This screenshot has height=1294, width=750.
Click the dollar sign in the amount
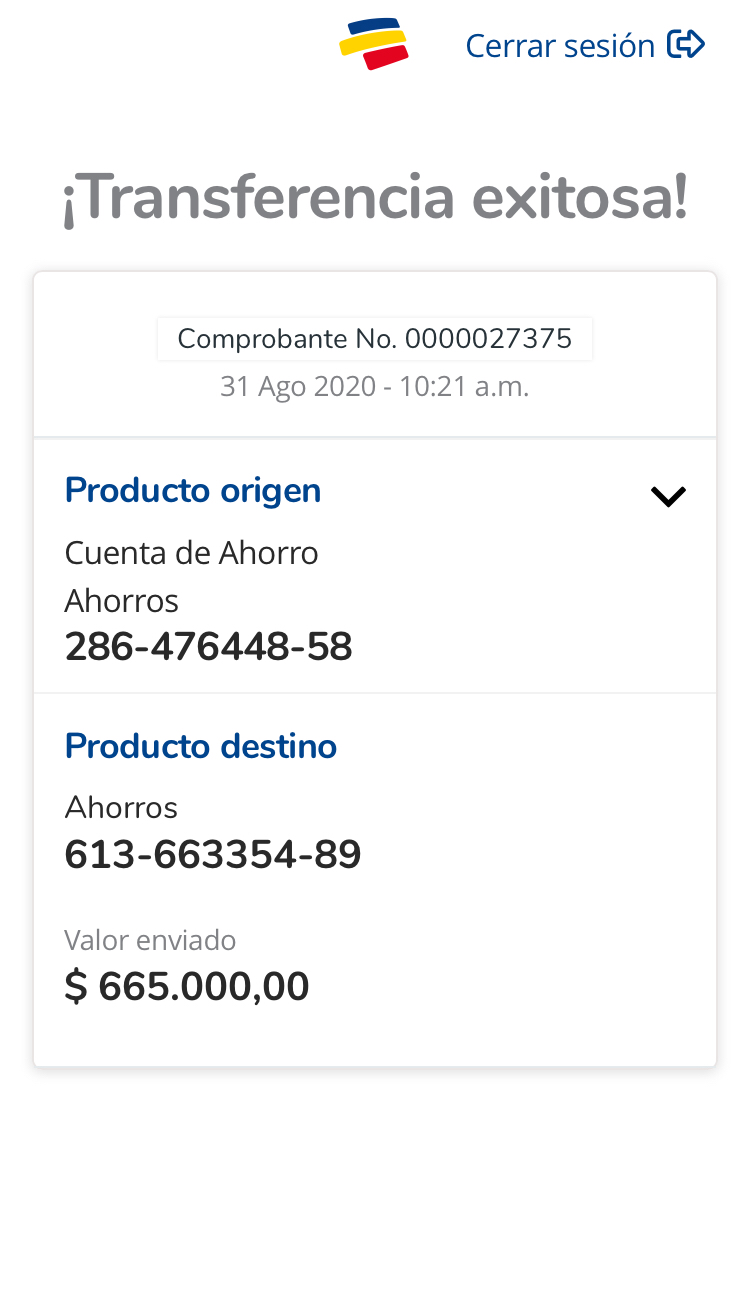(76, 987)
